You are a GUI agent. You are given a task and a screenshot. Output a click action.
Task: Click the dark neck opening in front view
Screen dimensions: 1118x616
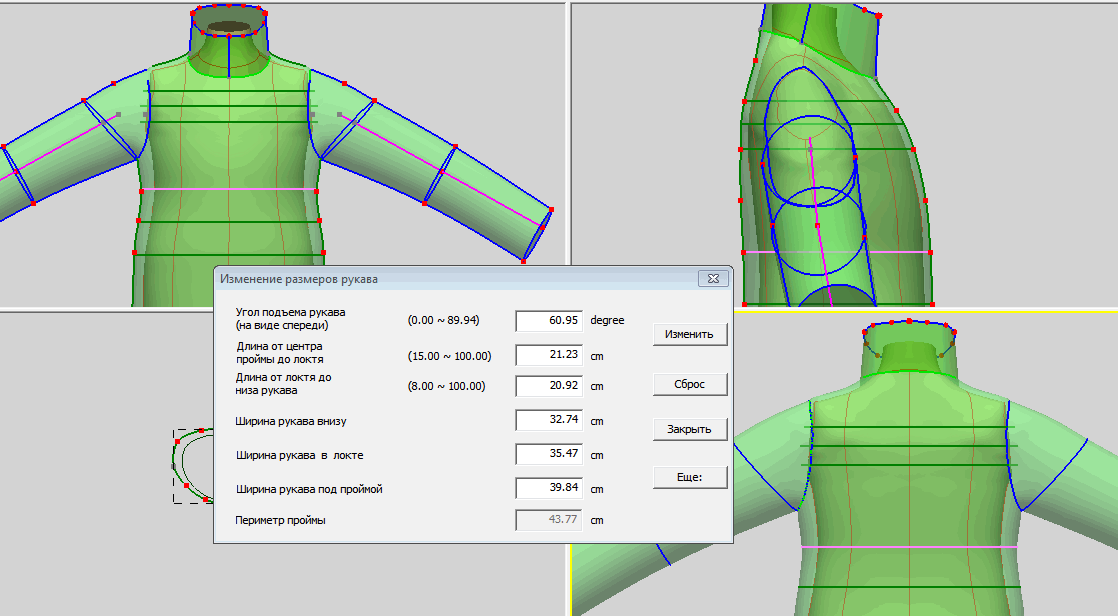[230, 26]
